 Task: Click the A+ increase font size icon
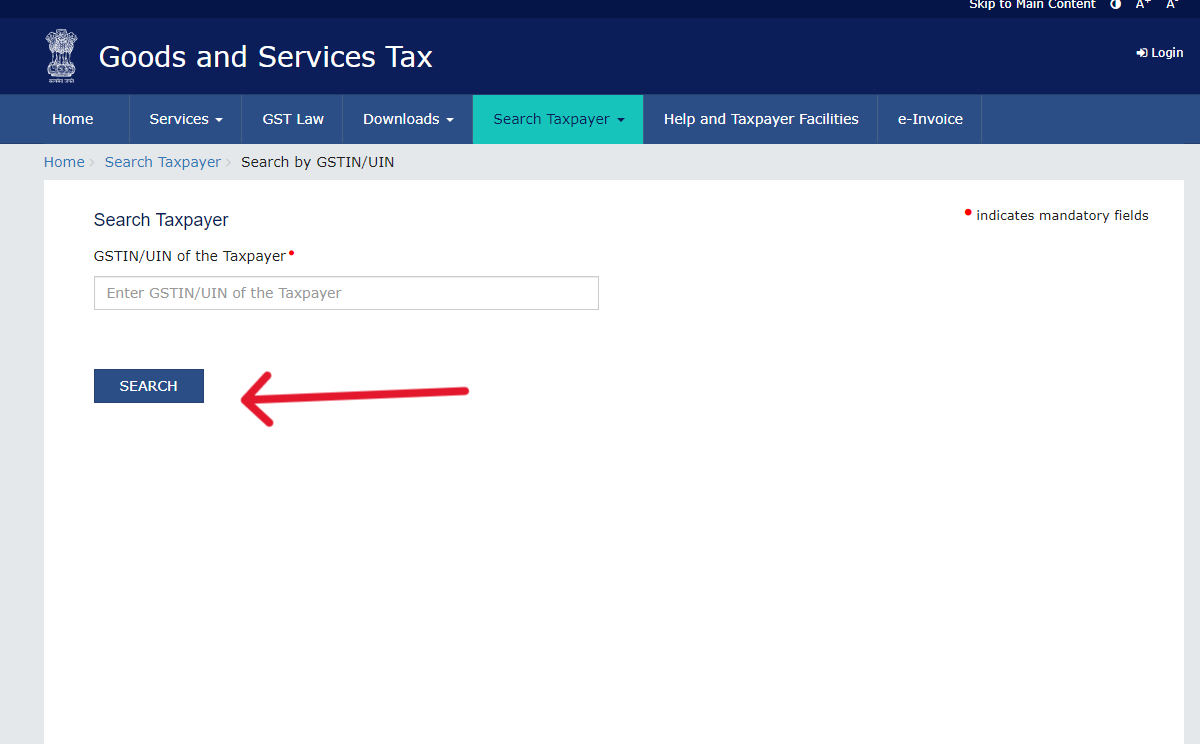click(x=1142, y=5)
